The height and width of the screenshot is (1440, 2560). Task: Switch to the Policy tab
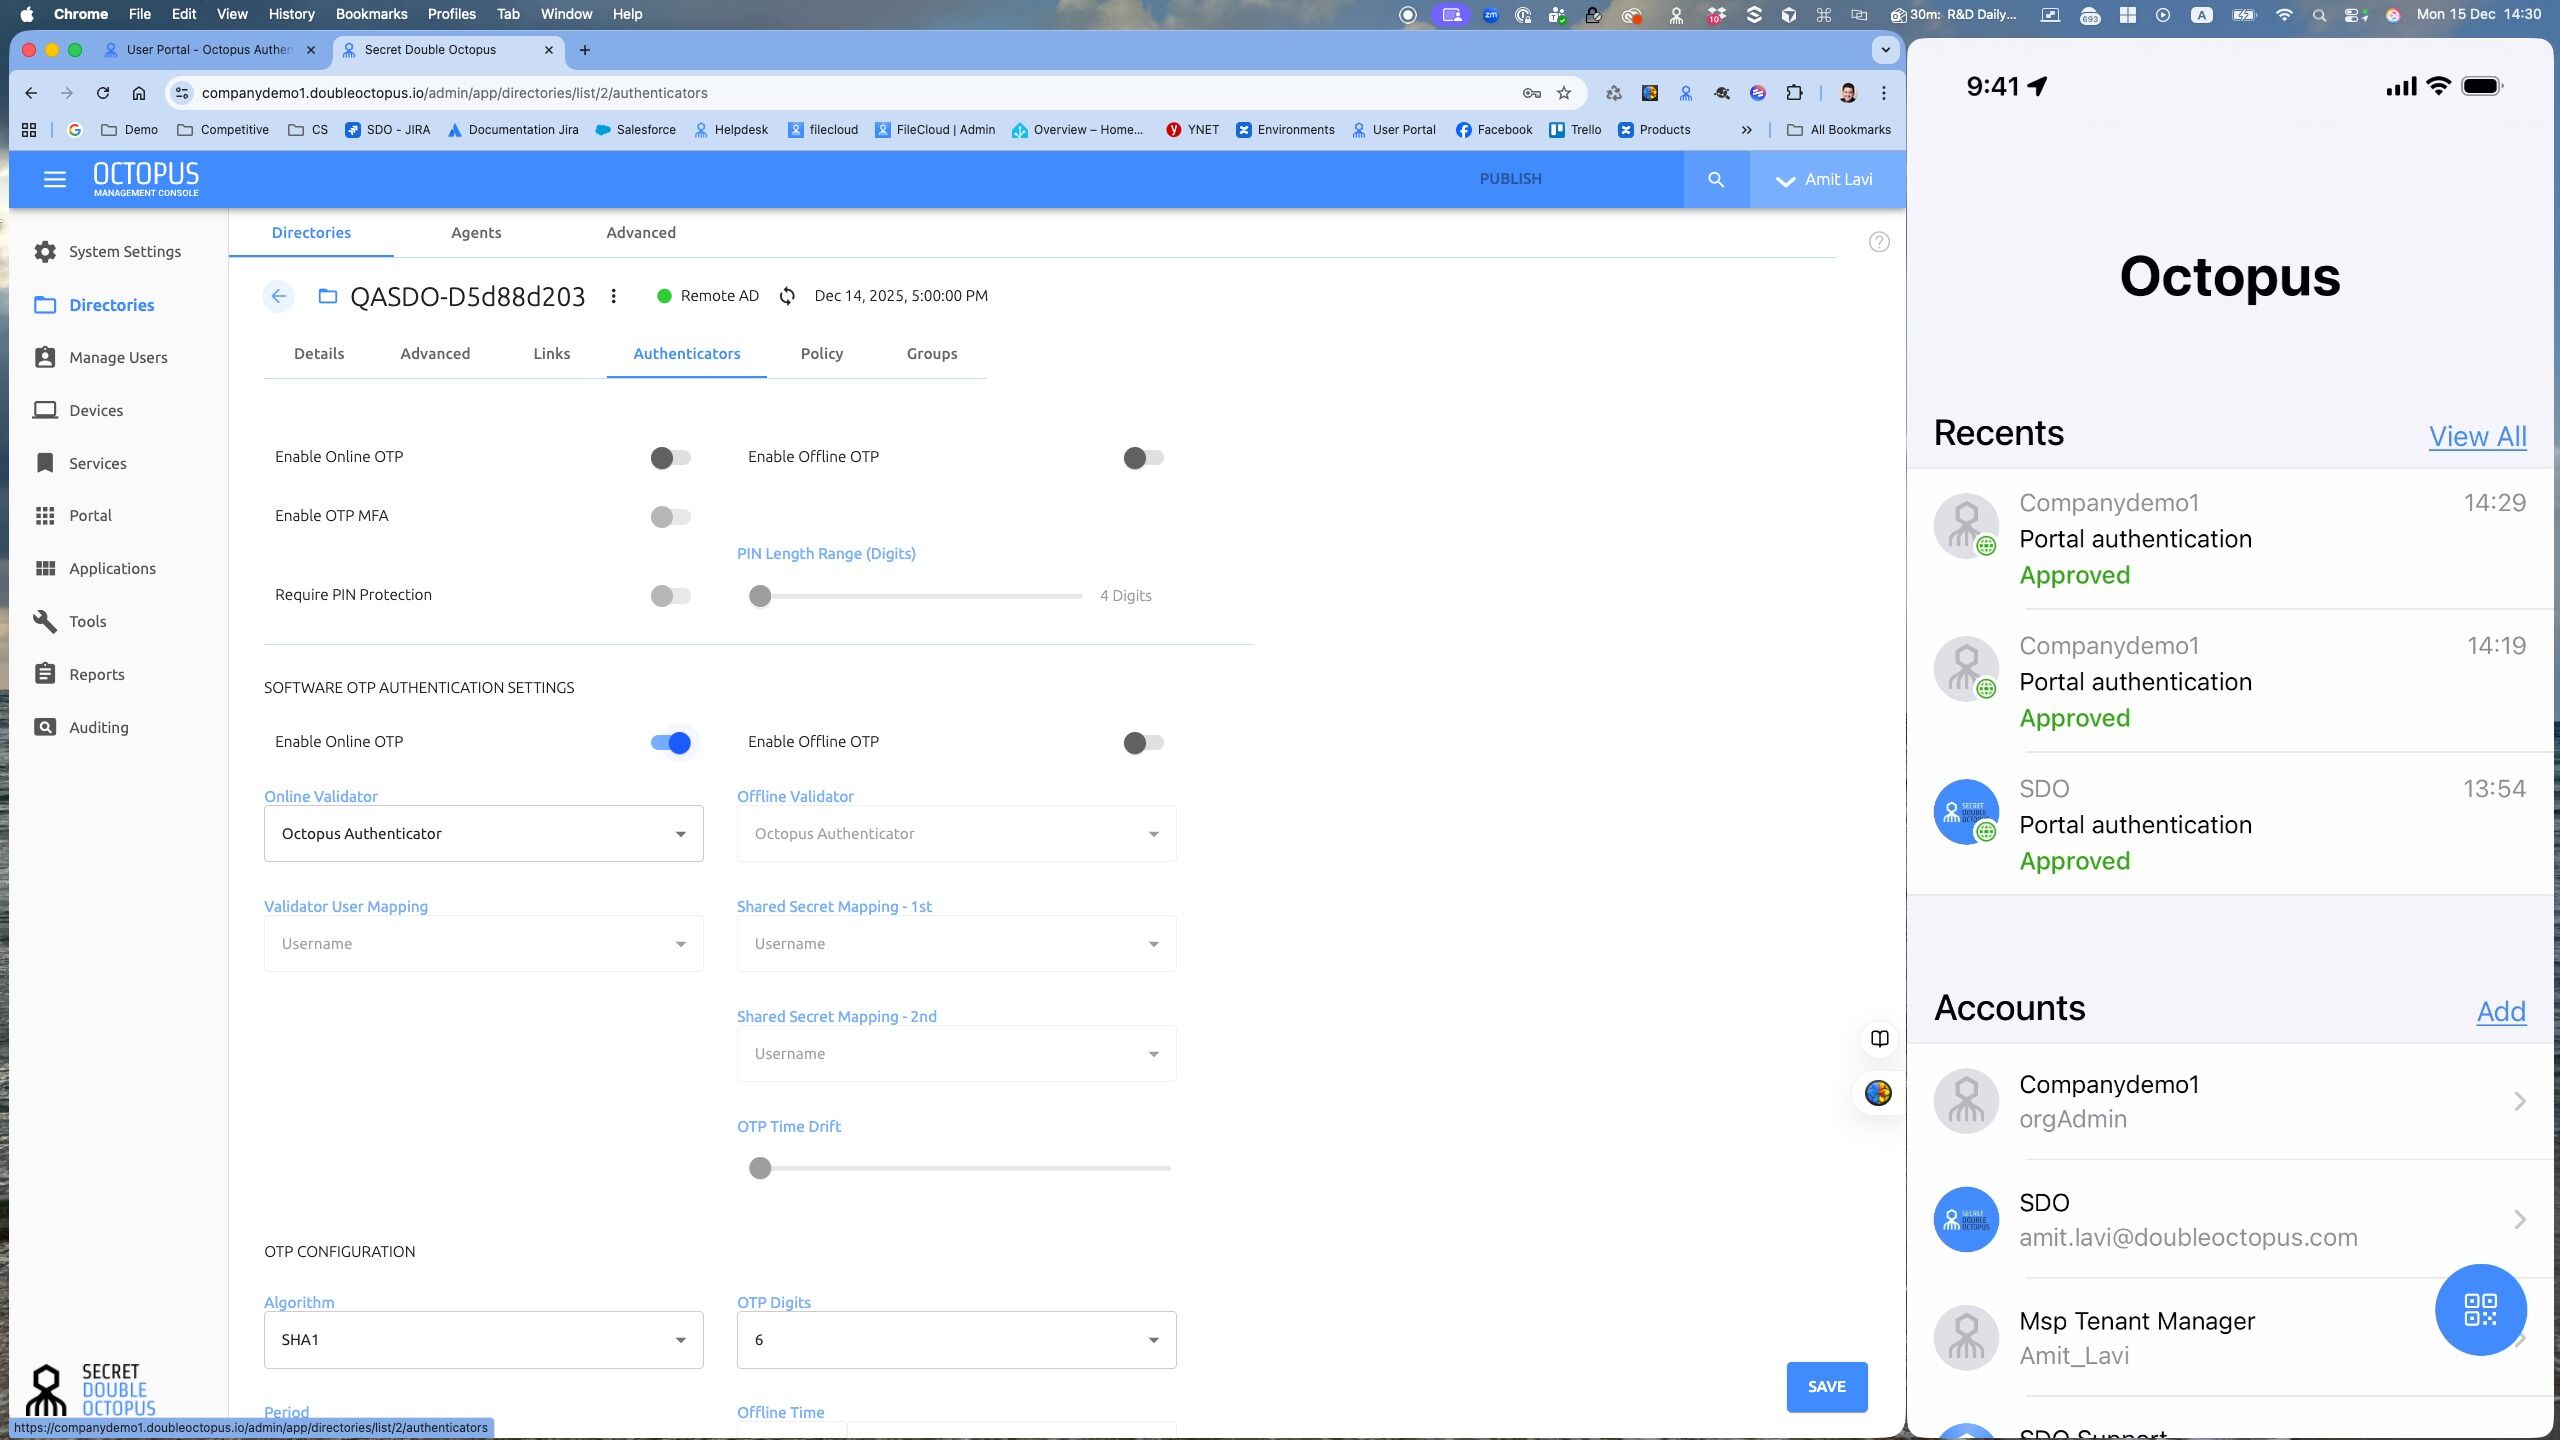click(x=821, y=354)
